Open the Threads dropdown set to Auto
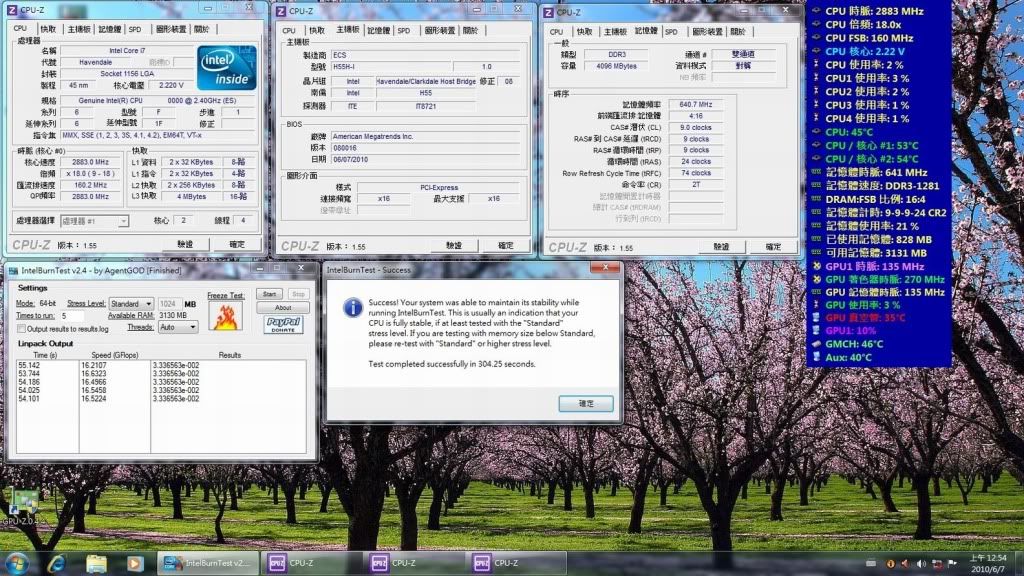The image size is (1024, 576). point(179,327)
